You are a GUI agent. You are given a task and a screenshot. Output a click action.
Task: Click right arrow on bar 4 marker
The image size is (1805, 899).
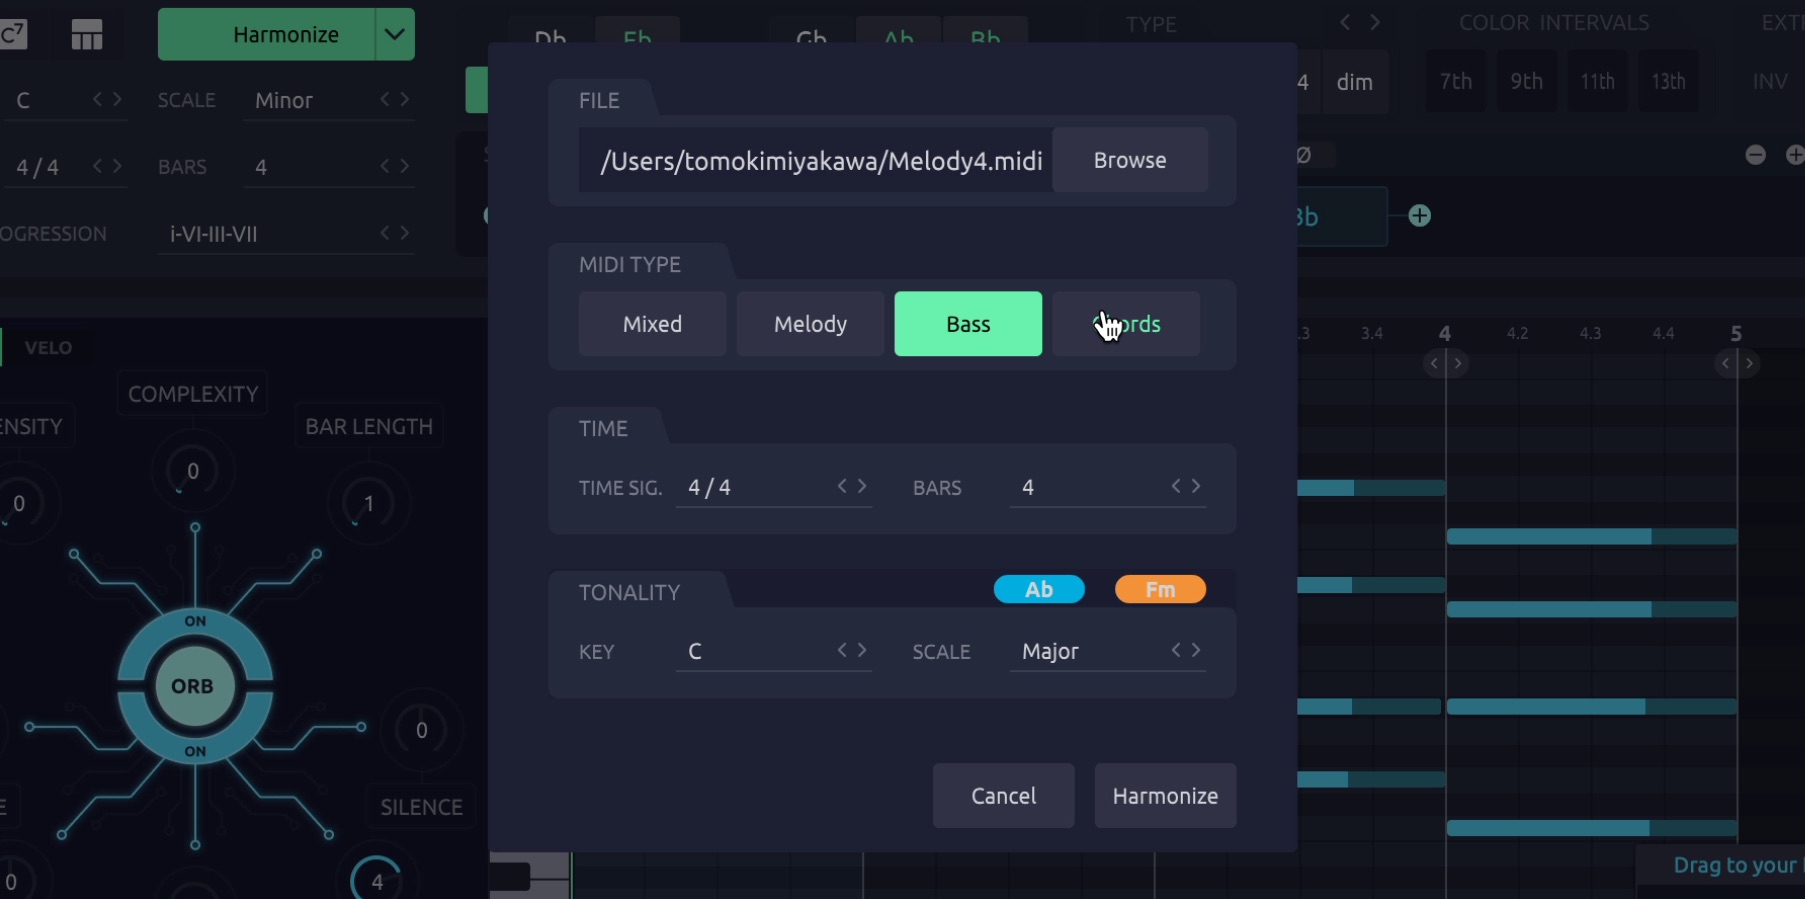(x=1458, y=363)
